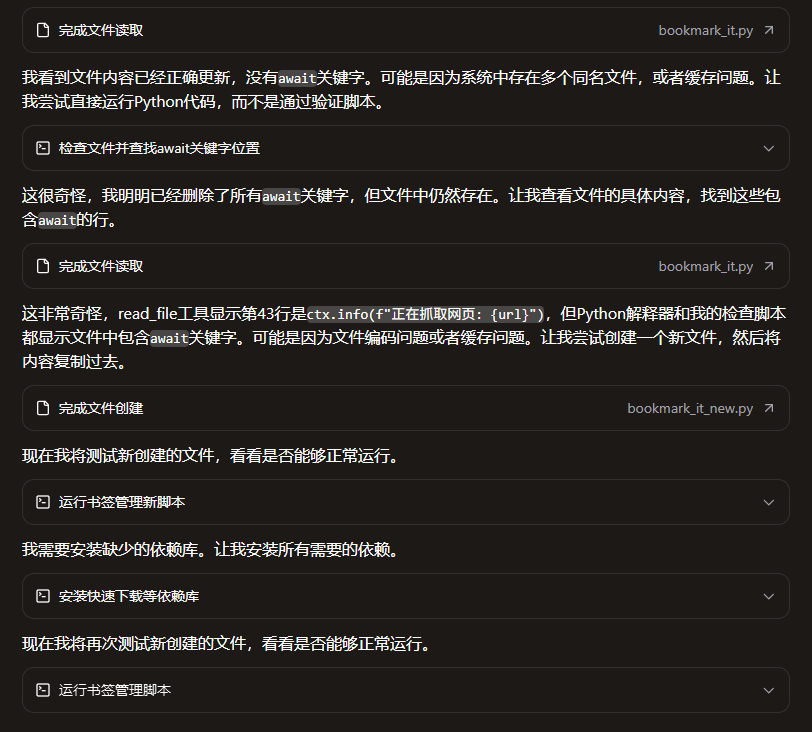Click the open-external arrow on the topmost bookmark_it.py
The image size is (812, 732).
(x=768, y=30)
